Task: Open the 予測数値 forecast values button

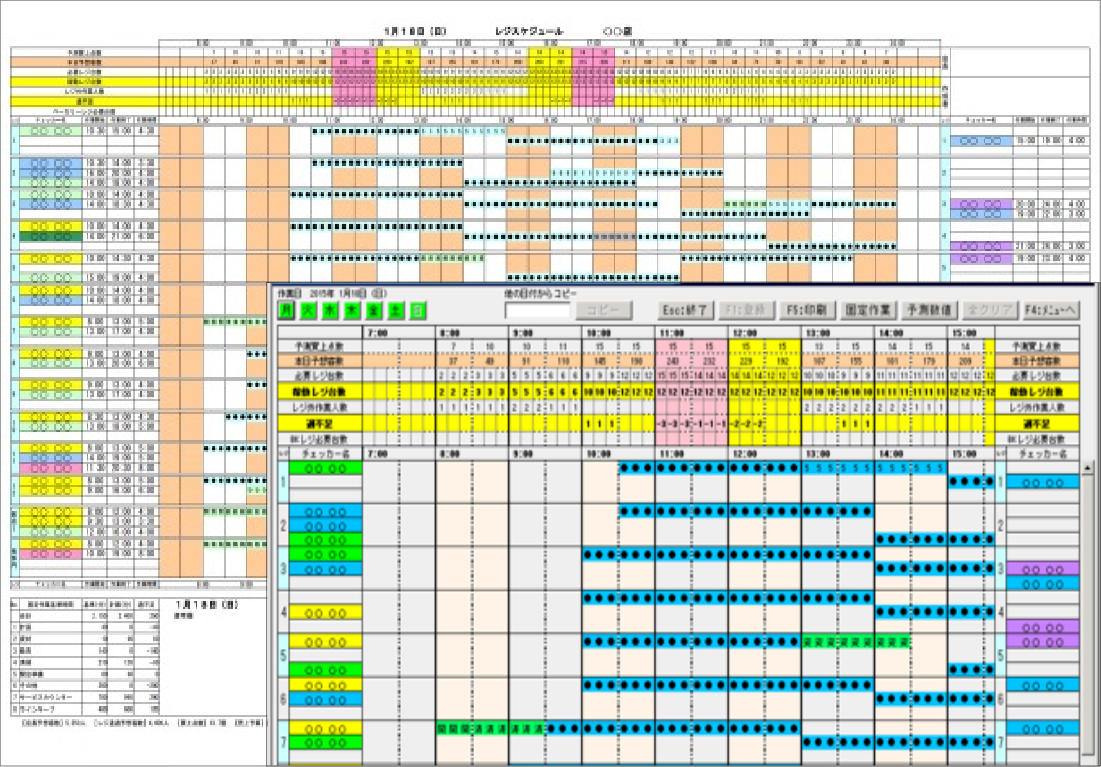Action: click(x=928, y=310)
